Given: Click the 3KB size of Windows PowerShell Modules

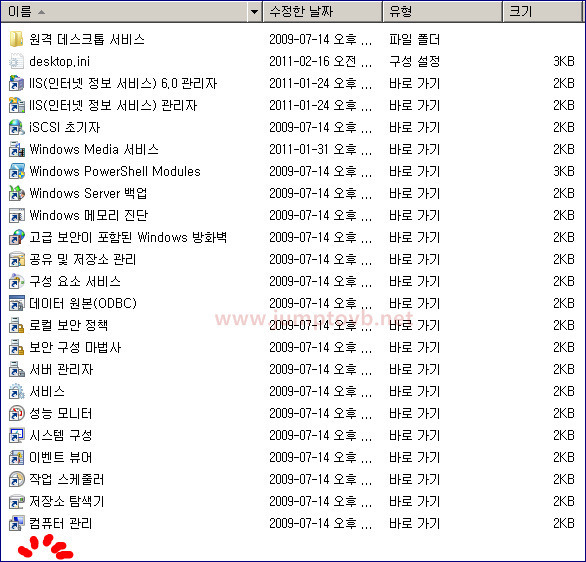Looking at the screenshot, I should [x=564, y=172].
